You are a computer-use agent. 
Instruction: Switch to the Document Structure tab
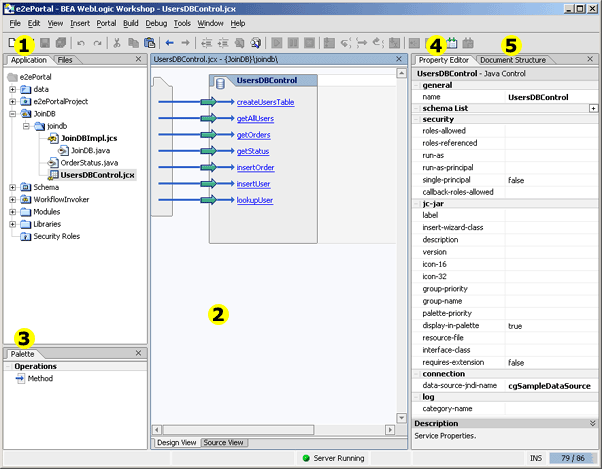[513, 60]
